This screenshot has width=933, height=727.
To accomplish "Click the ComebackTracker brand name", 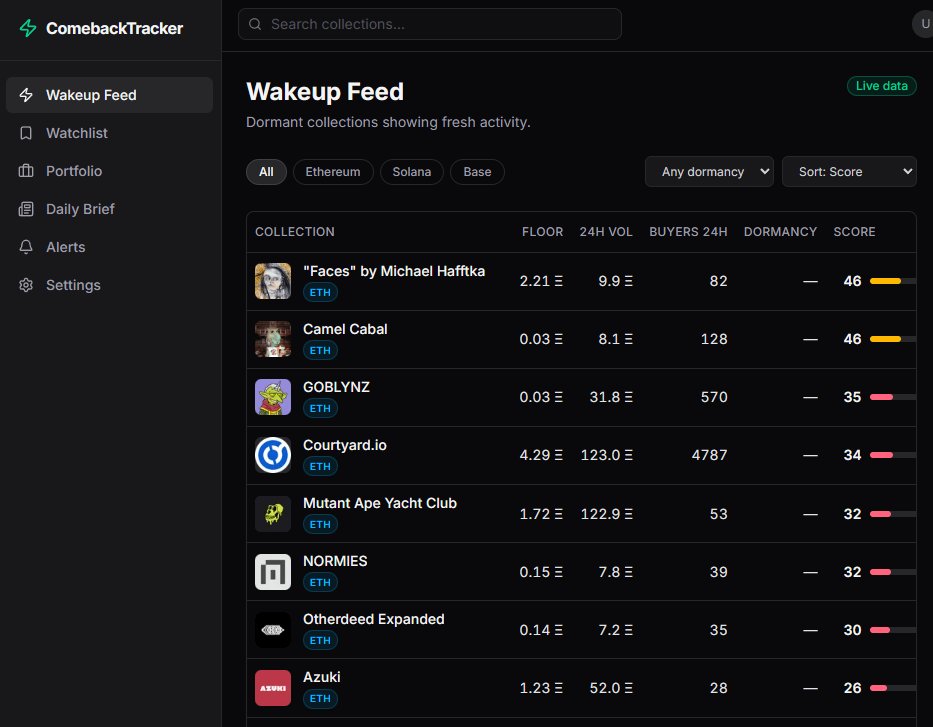I will pos(114,29).
